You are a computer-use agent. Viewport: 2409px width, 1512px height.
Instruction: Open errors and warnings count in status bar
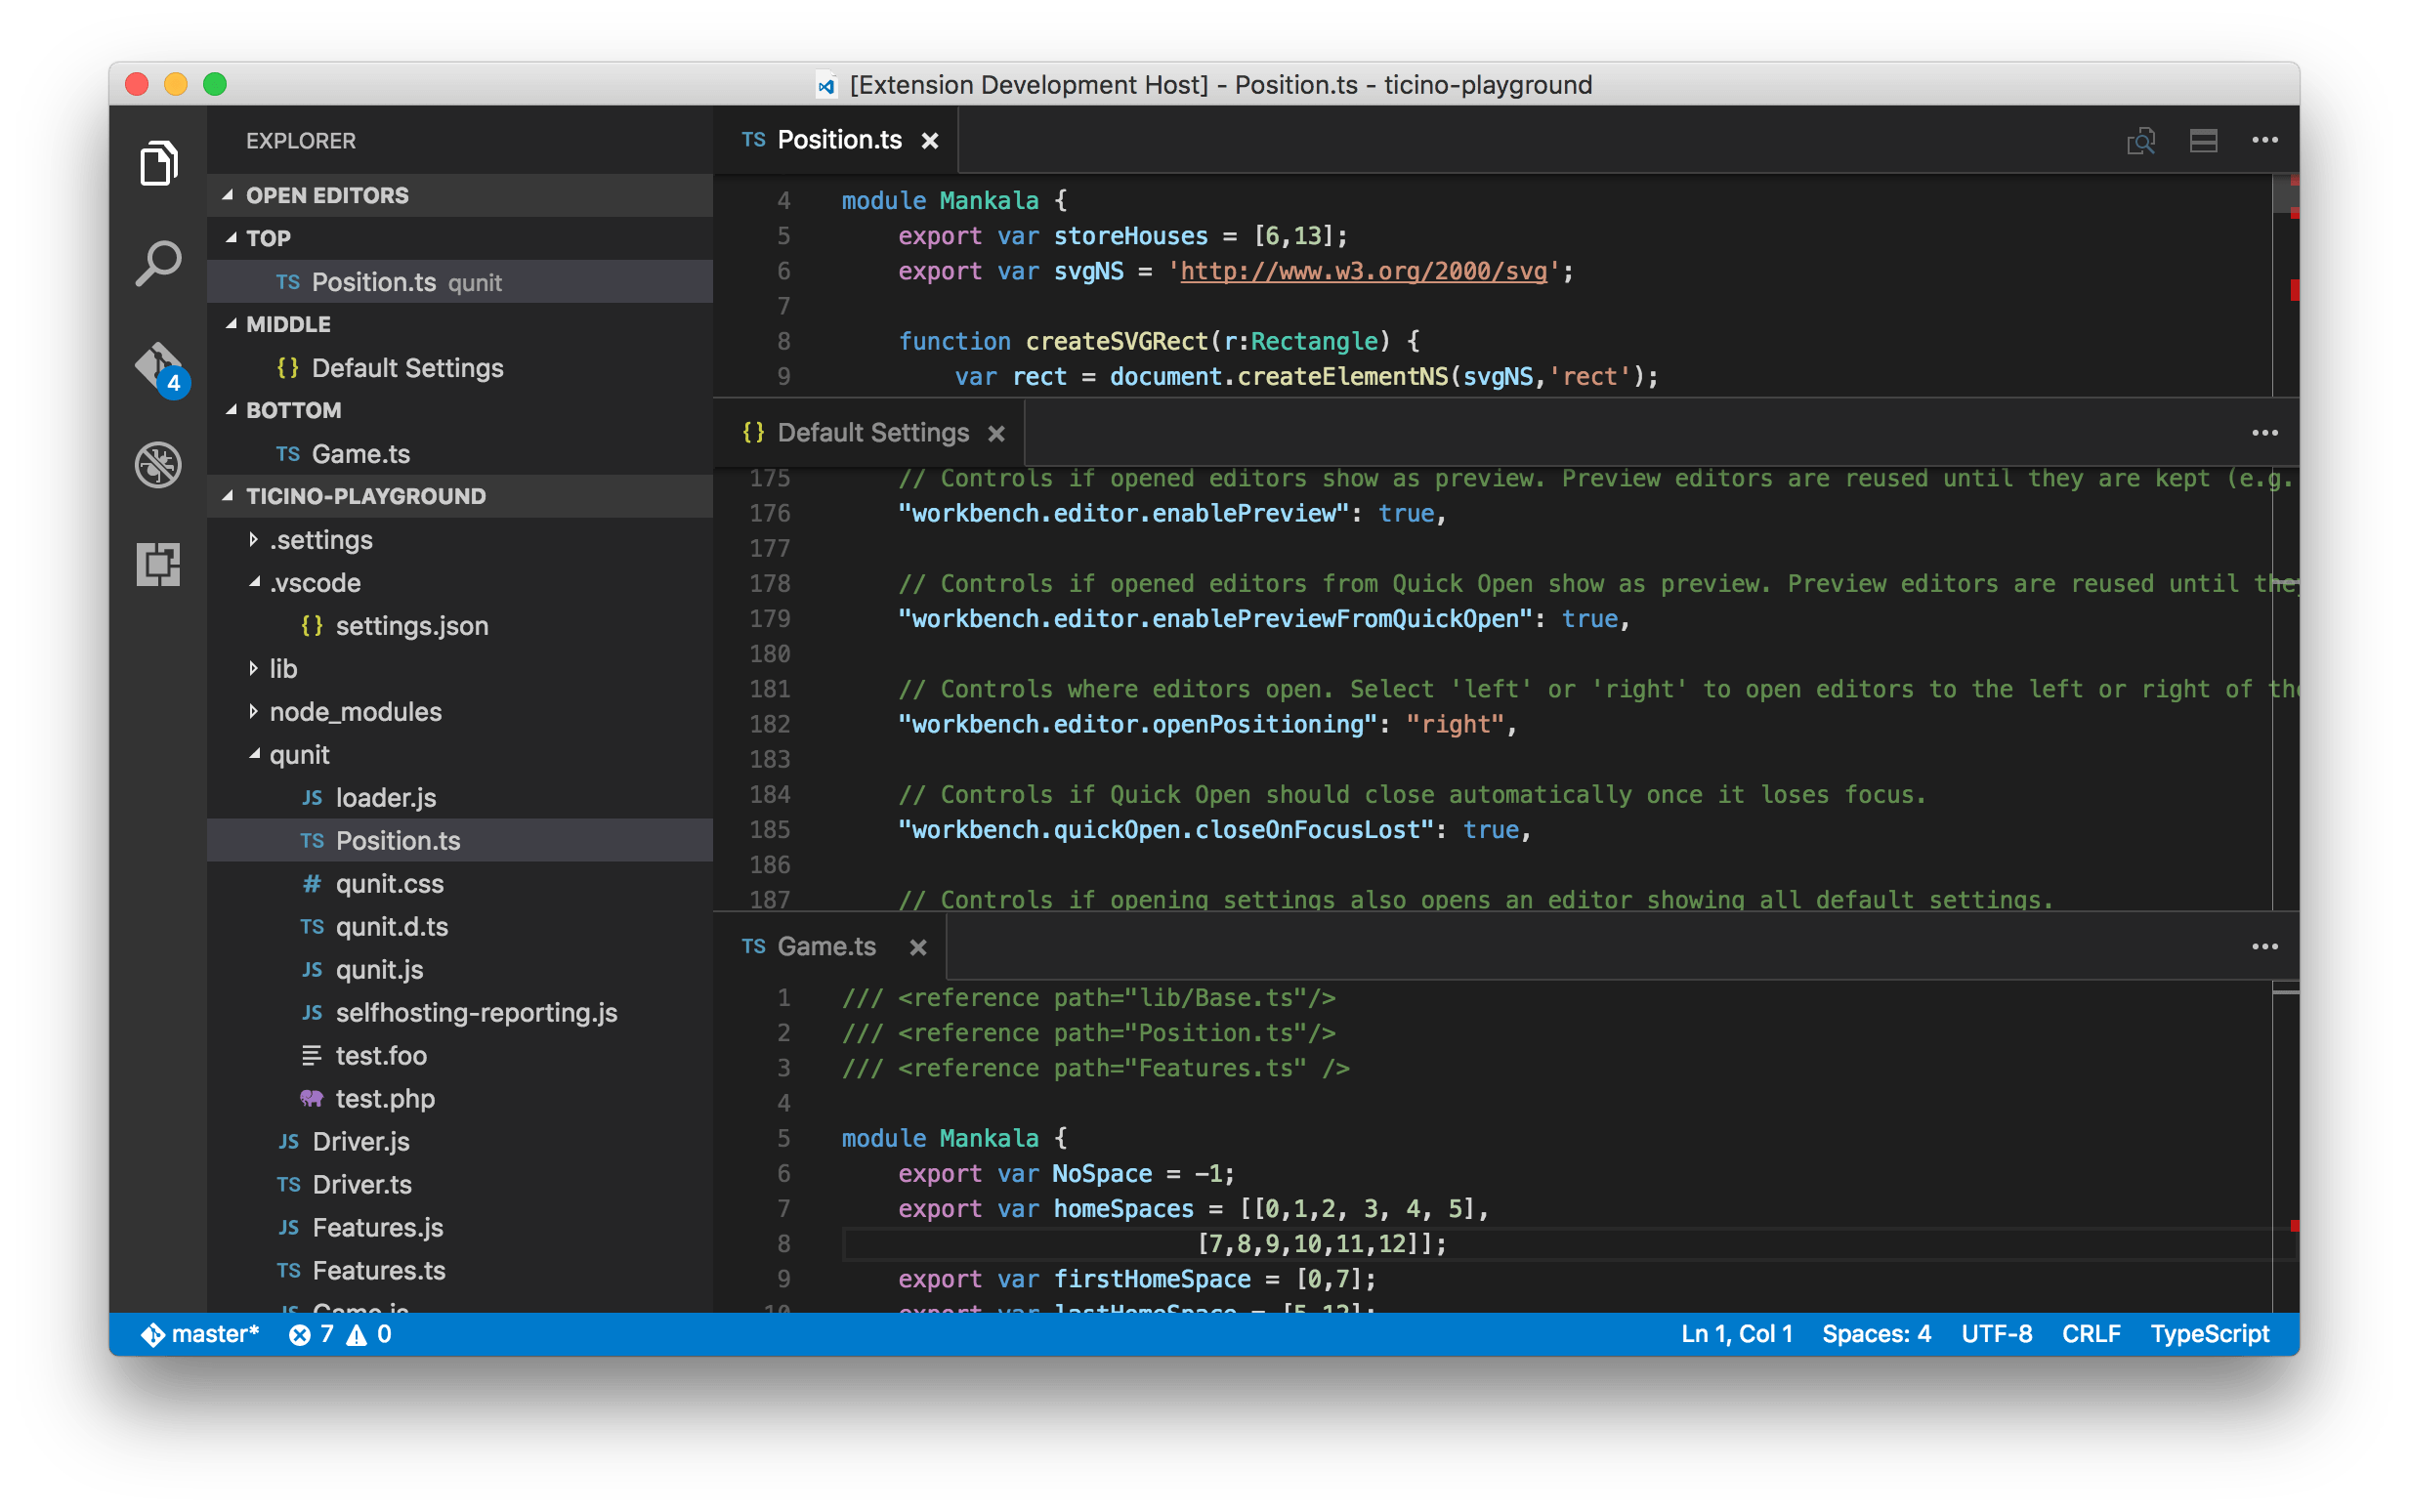coord(340,1334)
